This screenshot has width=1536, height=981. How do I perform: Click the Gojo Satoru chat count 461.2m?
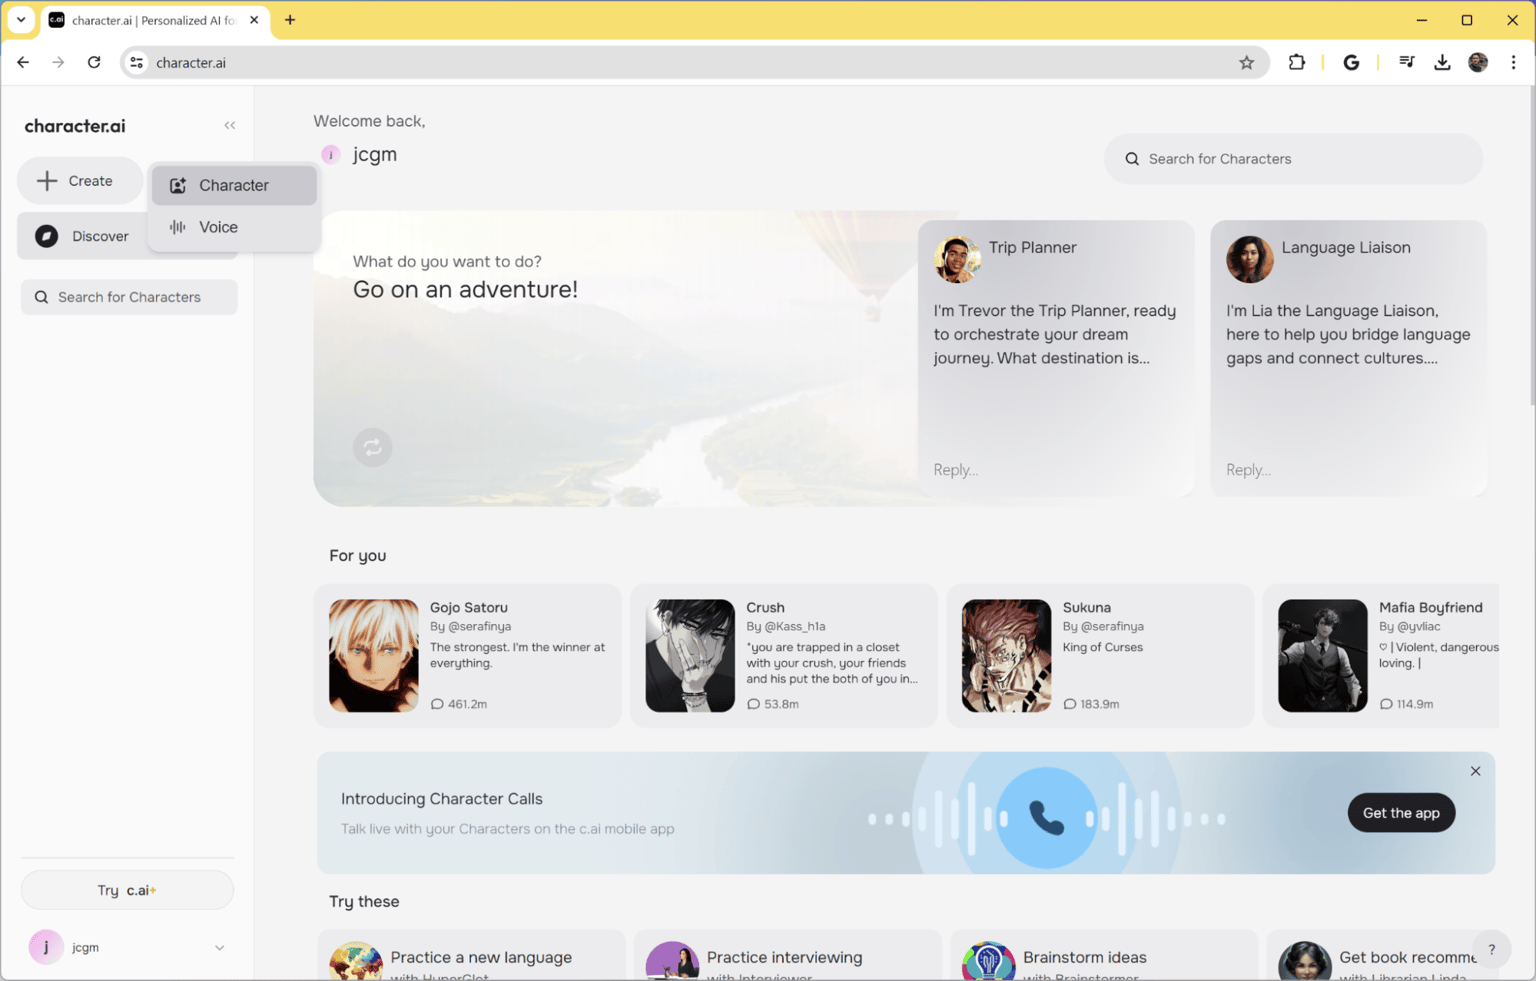tap(459, 704)
